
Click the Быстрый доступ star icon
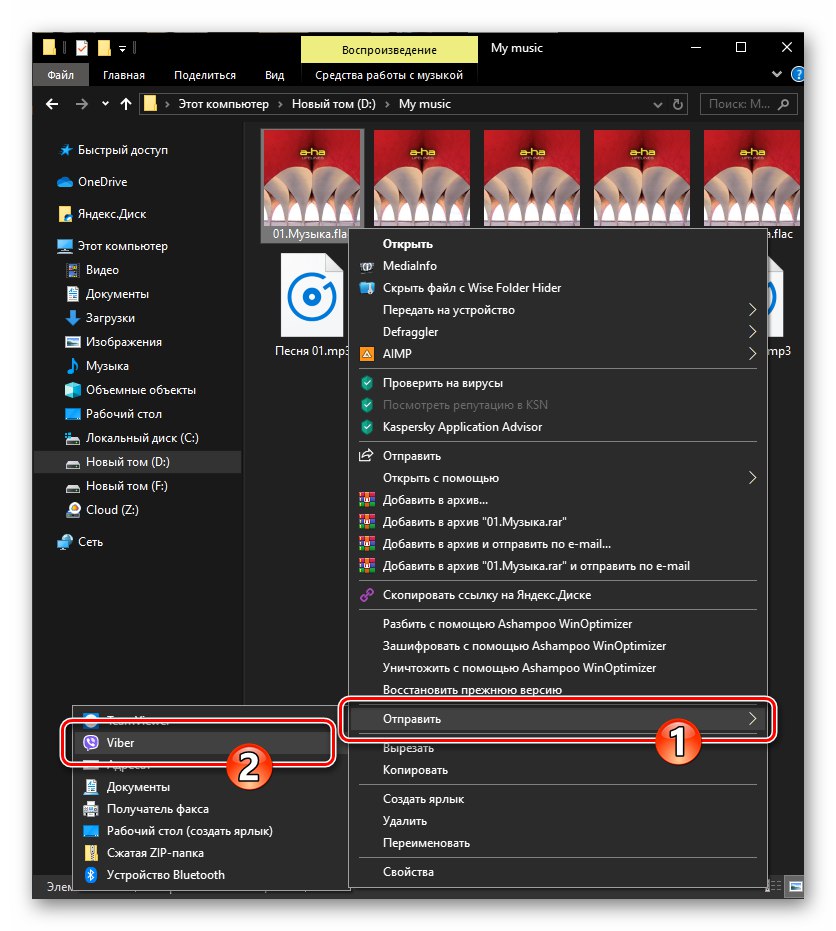point(65,150)
